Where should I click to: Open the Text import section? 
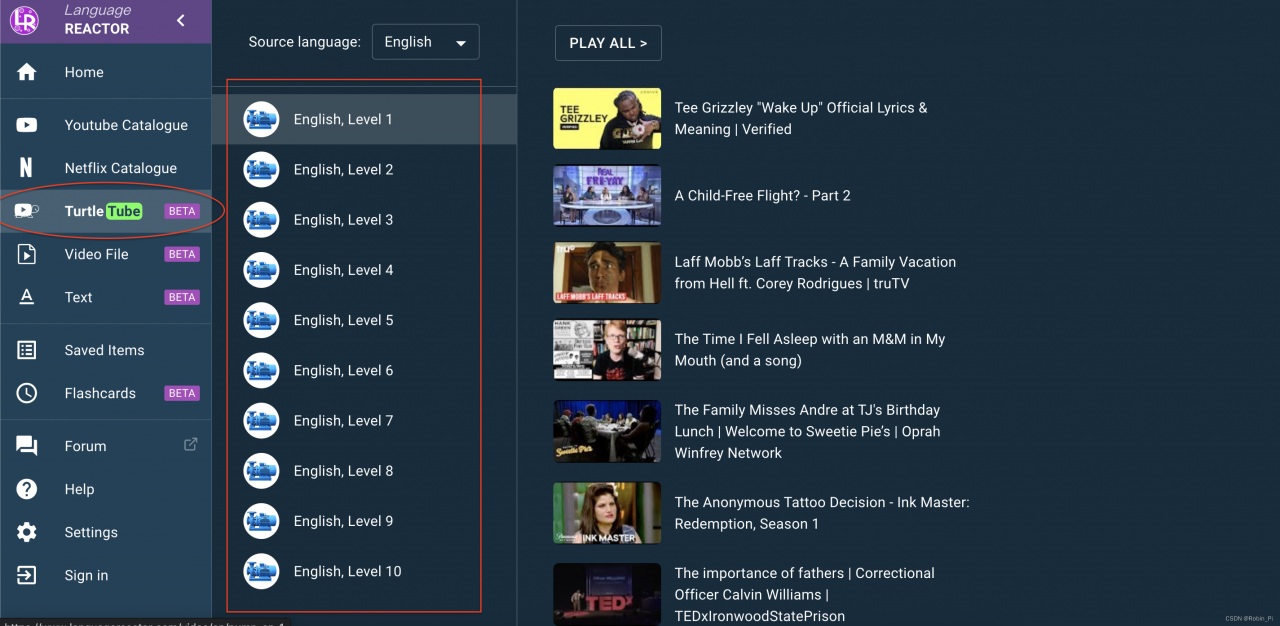point(78,297)
